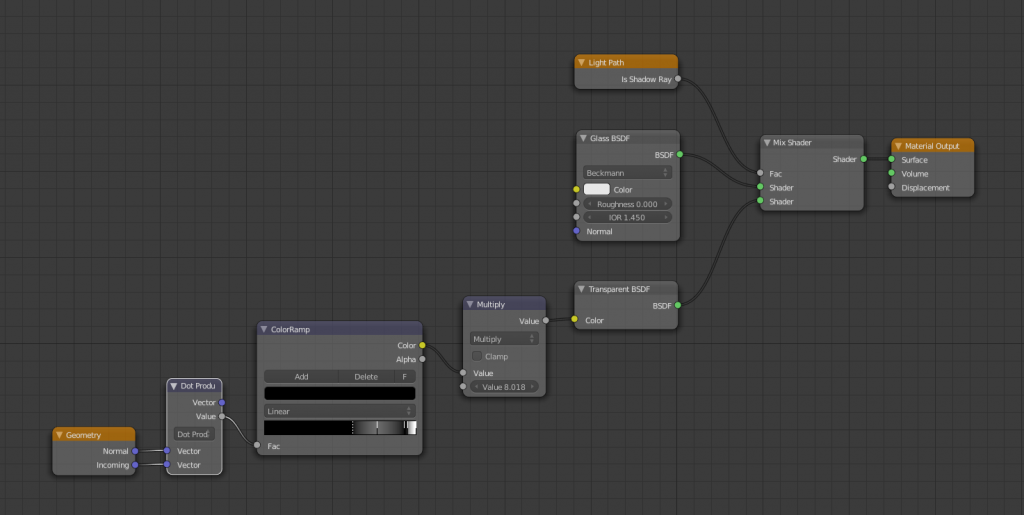Click the Volume socket on Material Output
The height and width of the screenshot is (515, 1024).
tap(891, 174)
